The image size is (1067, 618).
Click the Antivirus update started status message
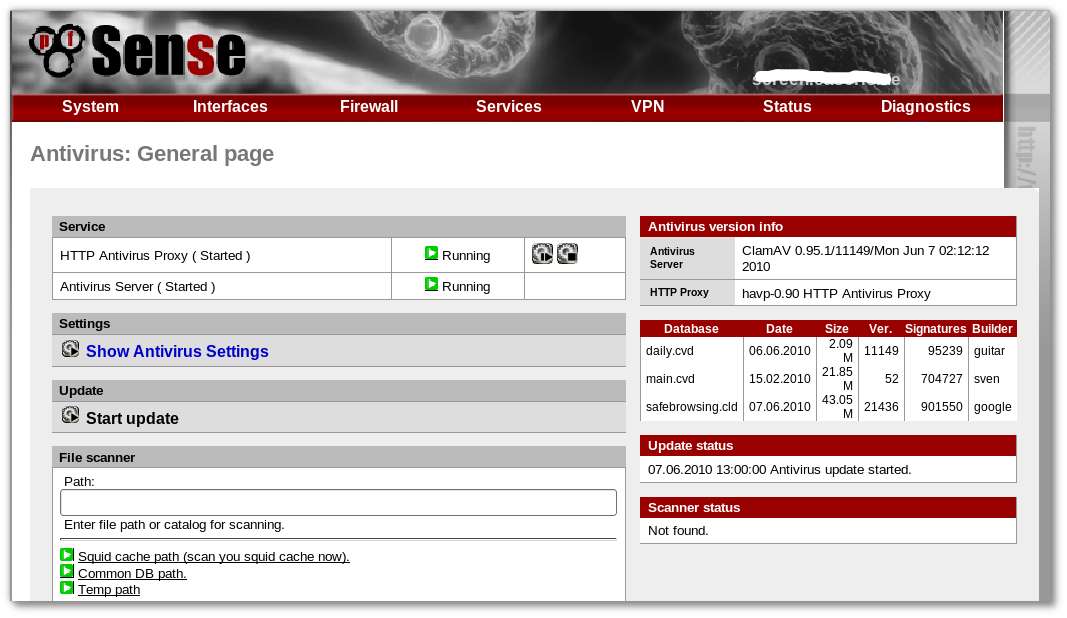tap(779, 470)
